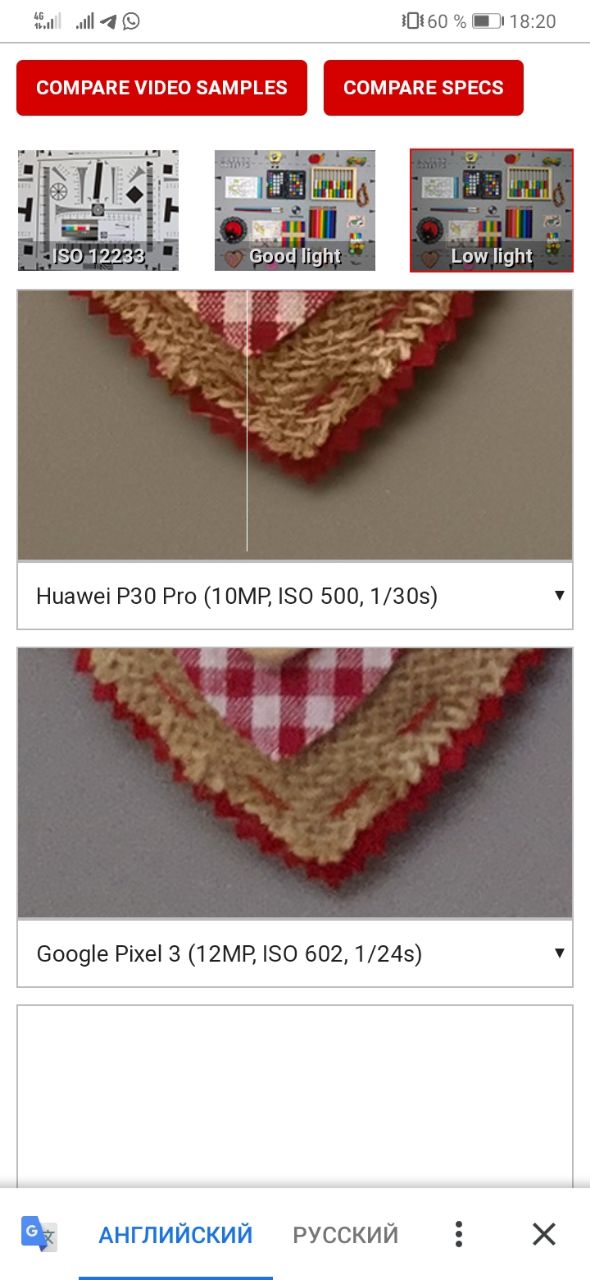590x1280 pixels.
Task: Select the Good light sample thumbnail
Action: pos(295,210)
